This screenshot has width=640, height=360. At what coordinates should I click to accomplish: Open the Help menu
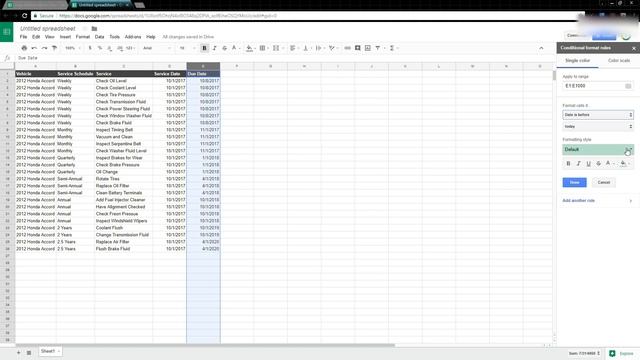point(151,37)
